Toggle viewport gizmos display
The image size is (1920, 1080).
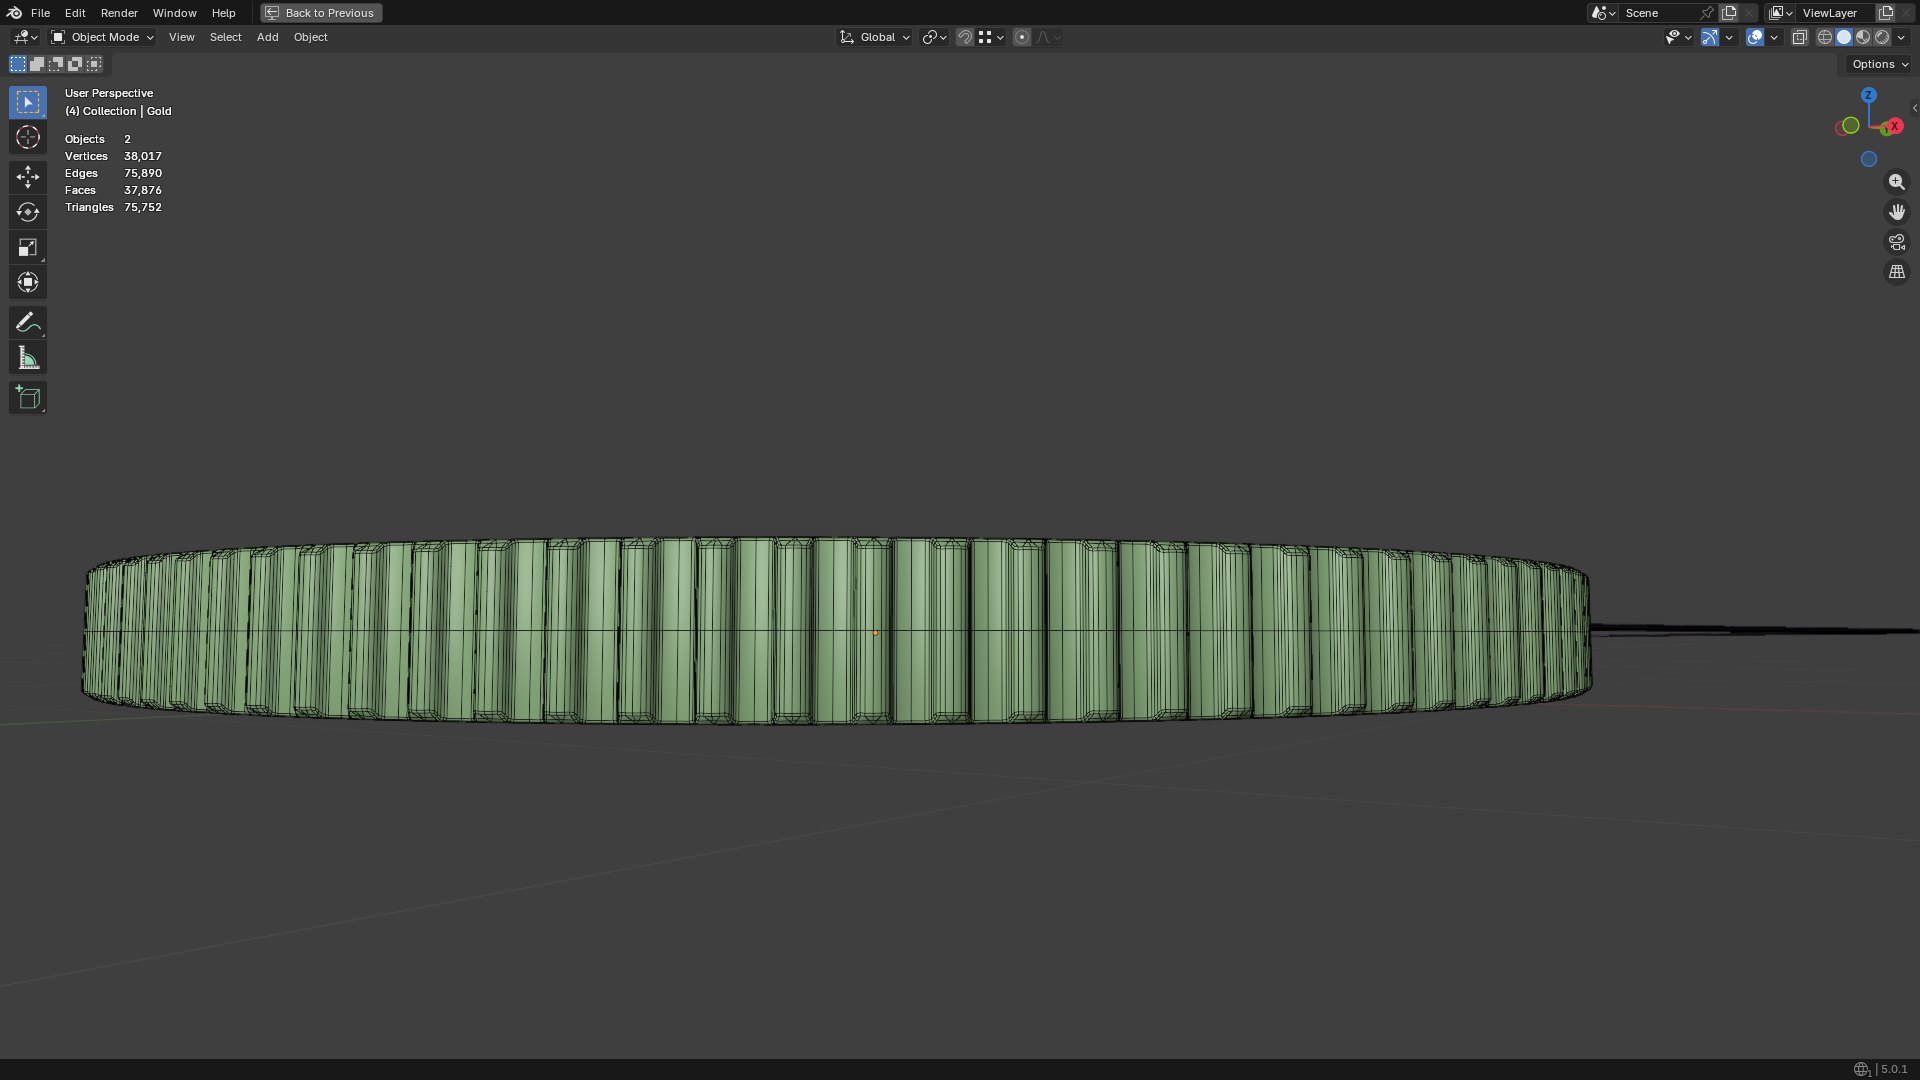pos(1709,37)
